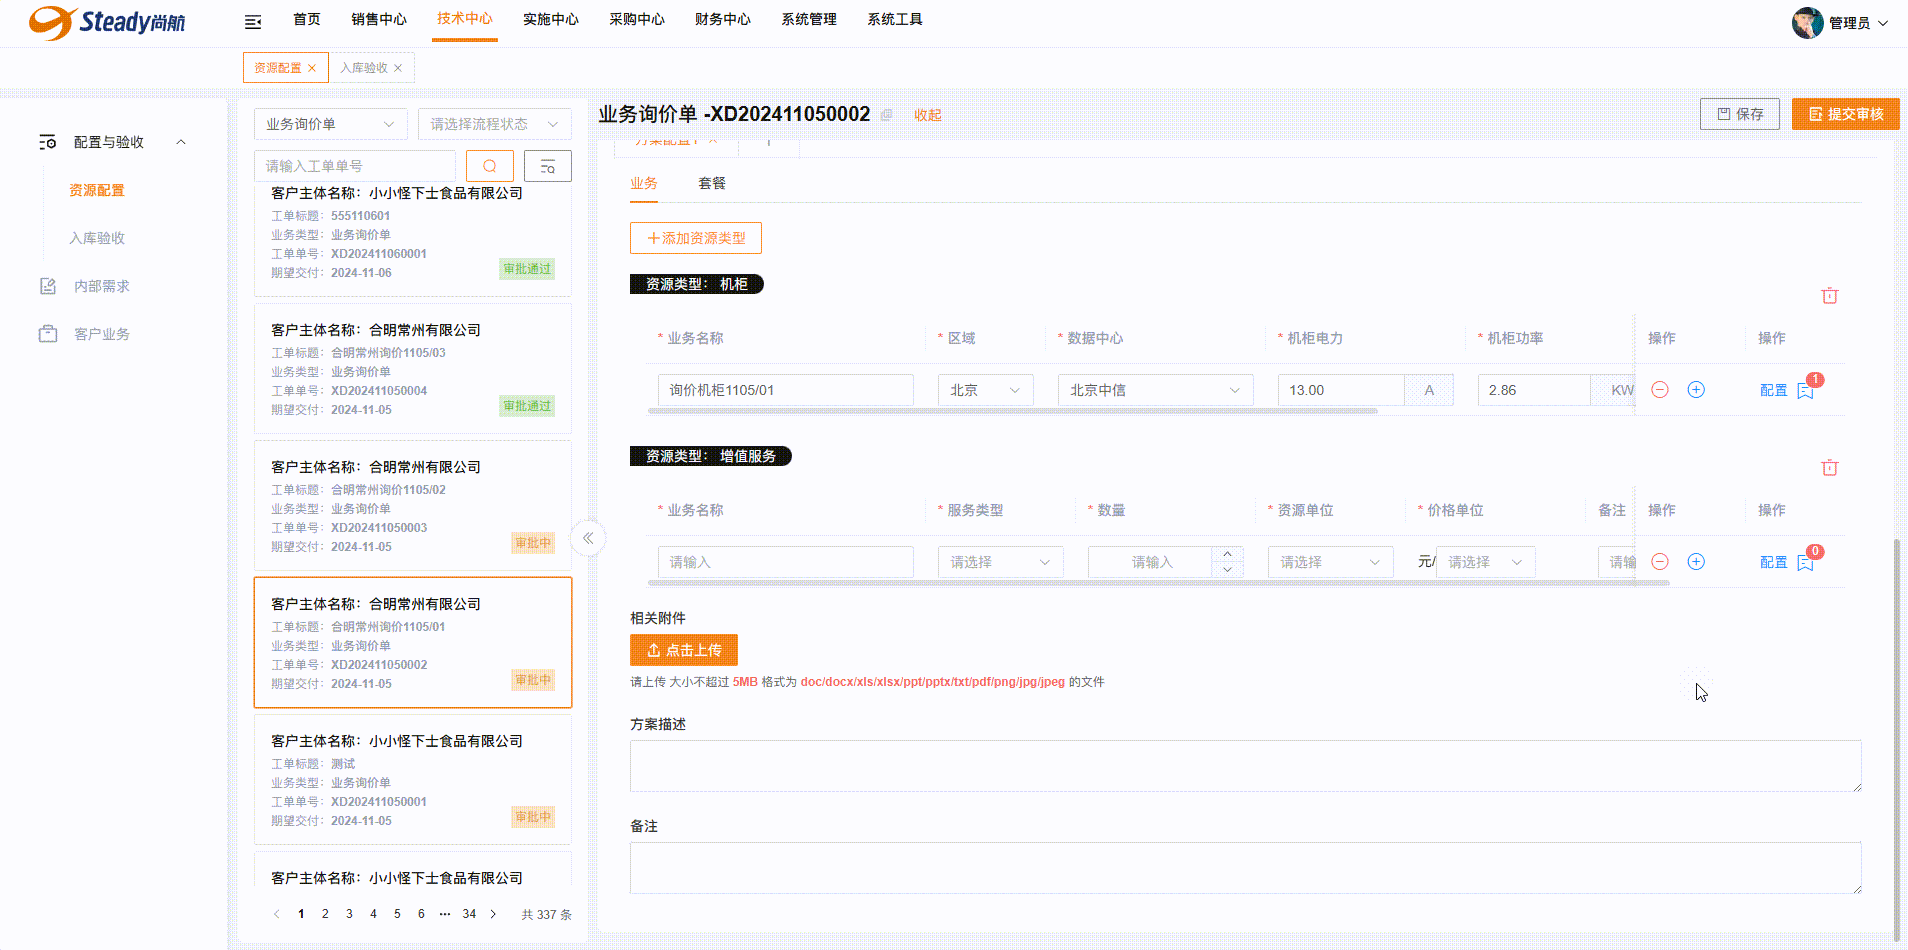
Task: Open the comment icon with badge 0
Action: tap(1806, 563)
